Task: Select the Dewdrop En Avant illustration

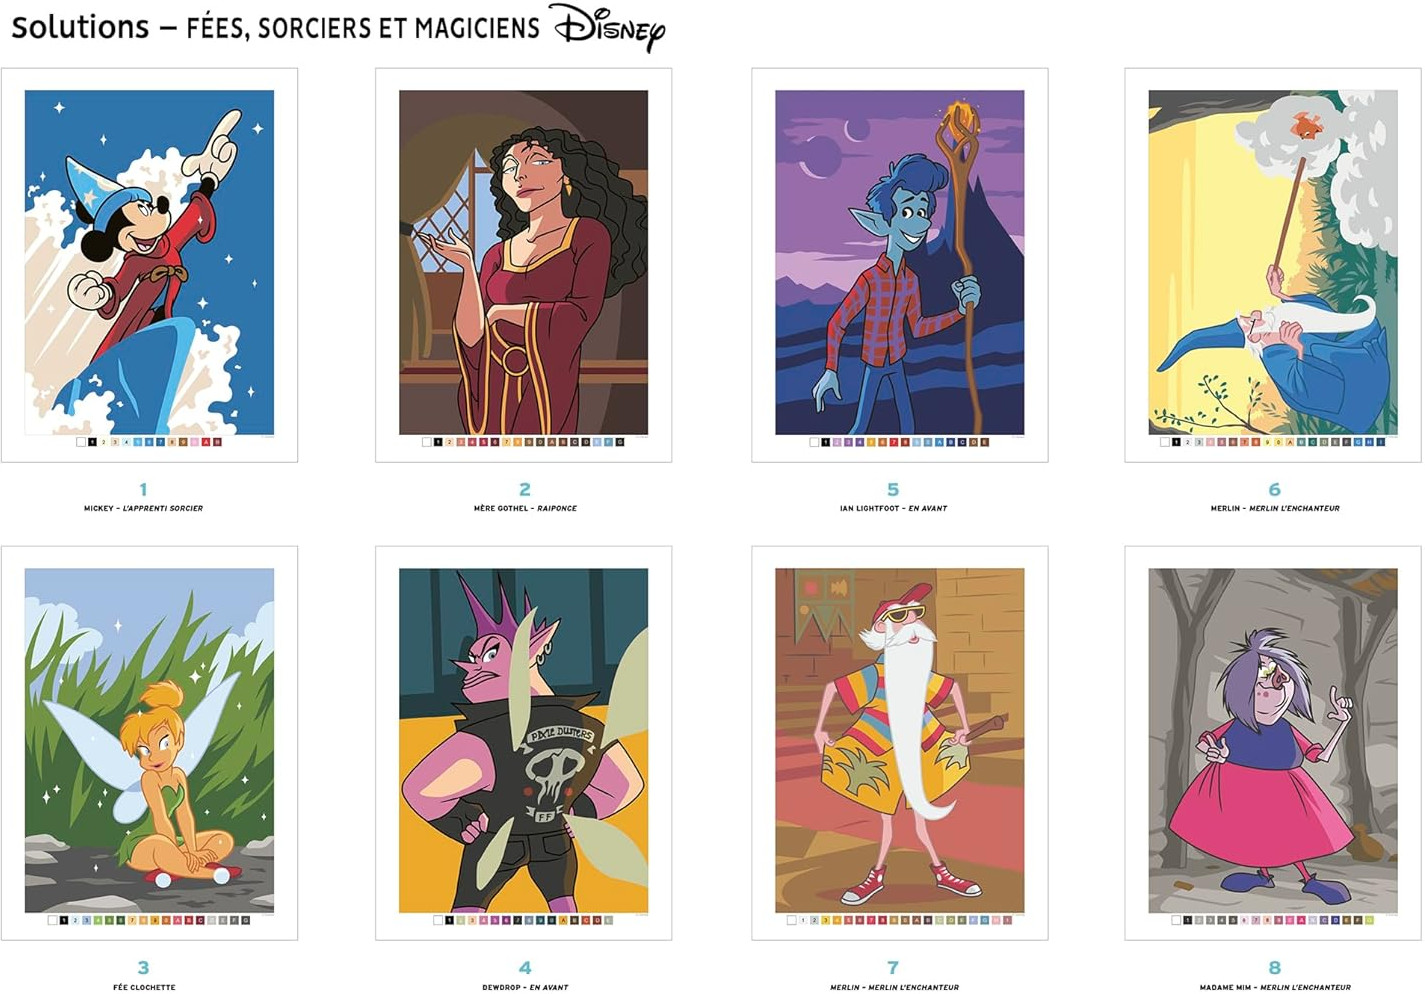Action: coord(523,740)
